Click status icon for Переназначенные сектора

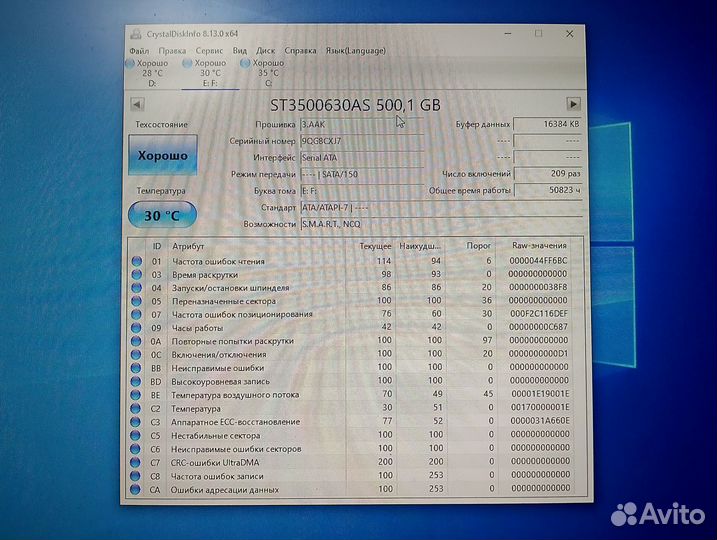pos(136,301)
